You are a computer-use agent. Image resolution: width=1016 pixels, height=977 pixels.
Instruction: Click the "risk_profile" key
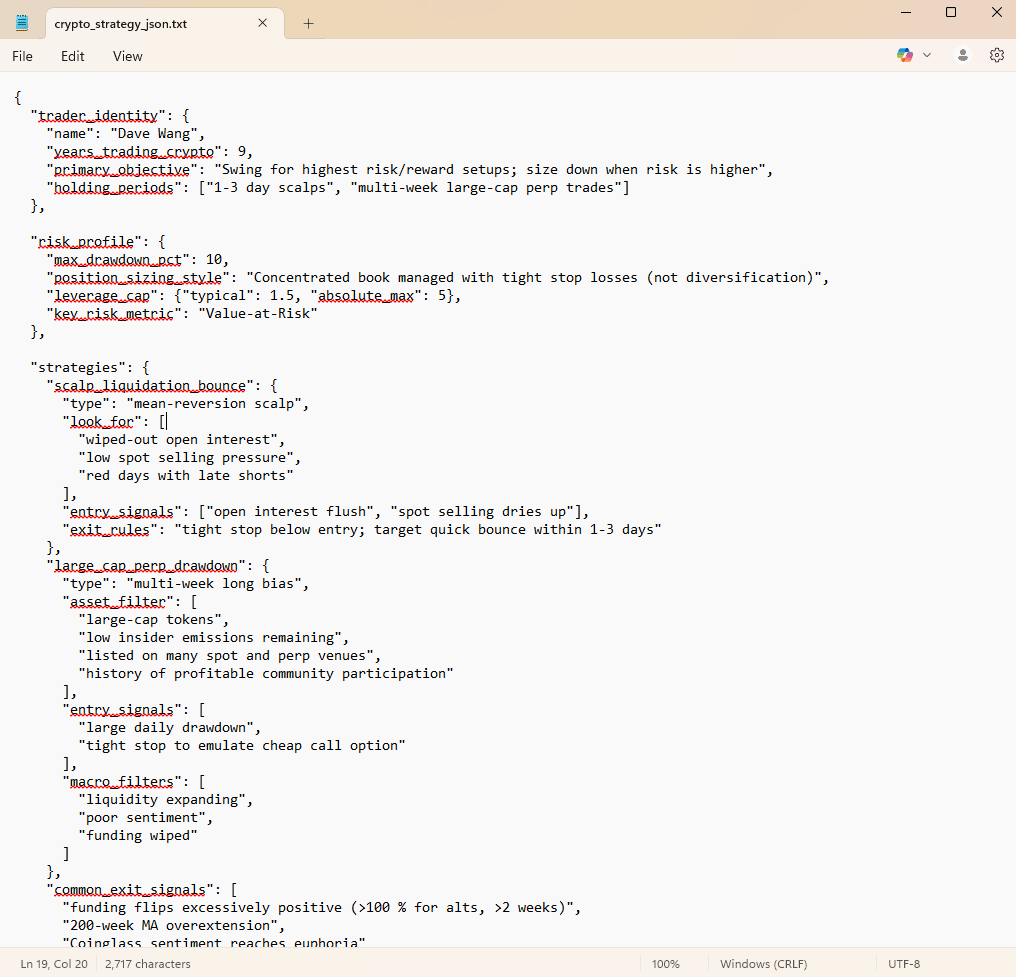click(x=86, y=242)
